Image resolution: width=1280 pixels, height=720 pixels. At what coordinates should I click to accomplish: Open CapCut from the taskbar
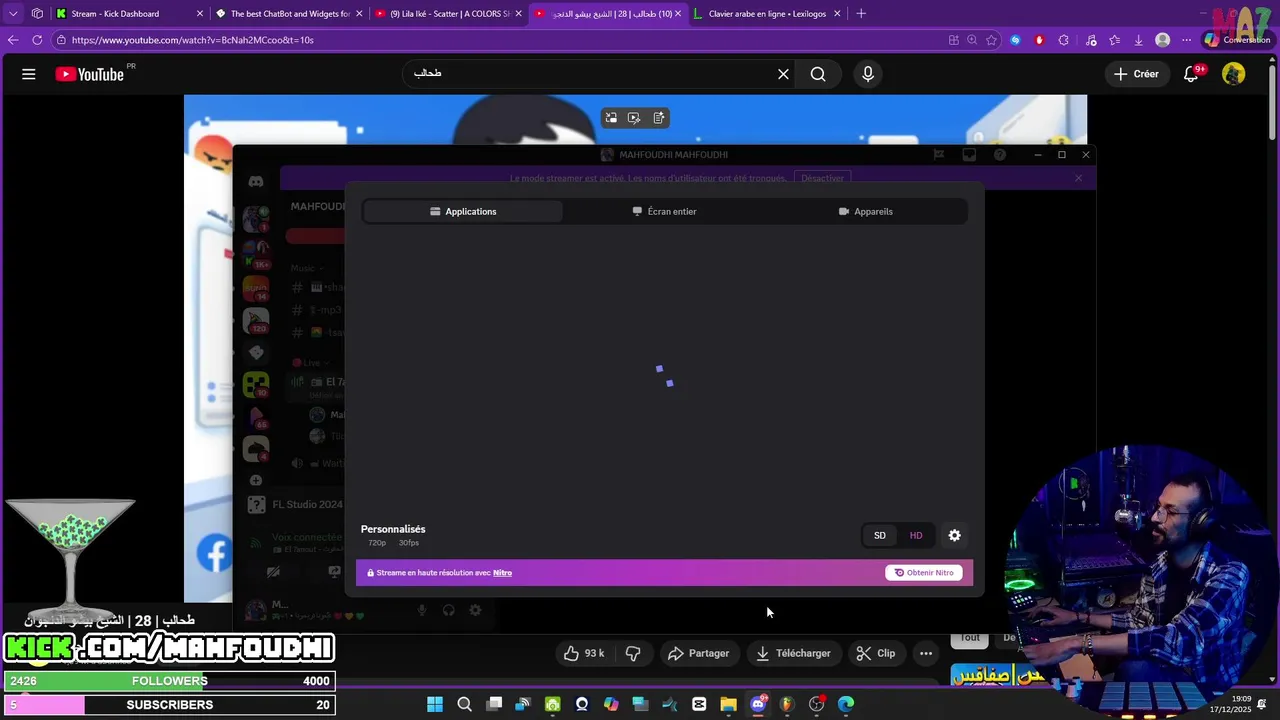[699, 704]
